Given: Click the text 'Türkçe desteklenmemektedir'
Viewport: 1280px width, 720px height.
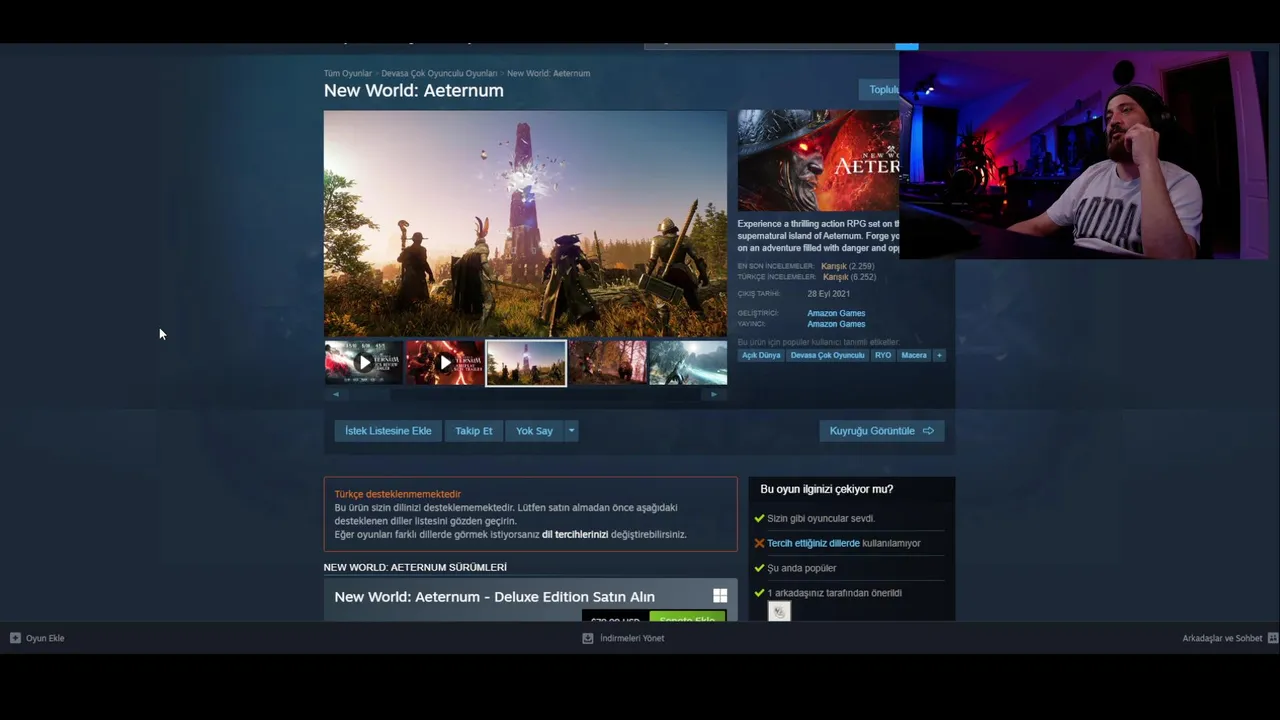Looking at the screenshot, I should coord(398,494).
